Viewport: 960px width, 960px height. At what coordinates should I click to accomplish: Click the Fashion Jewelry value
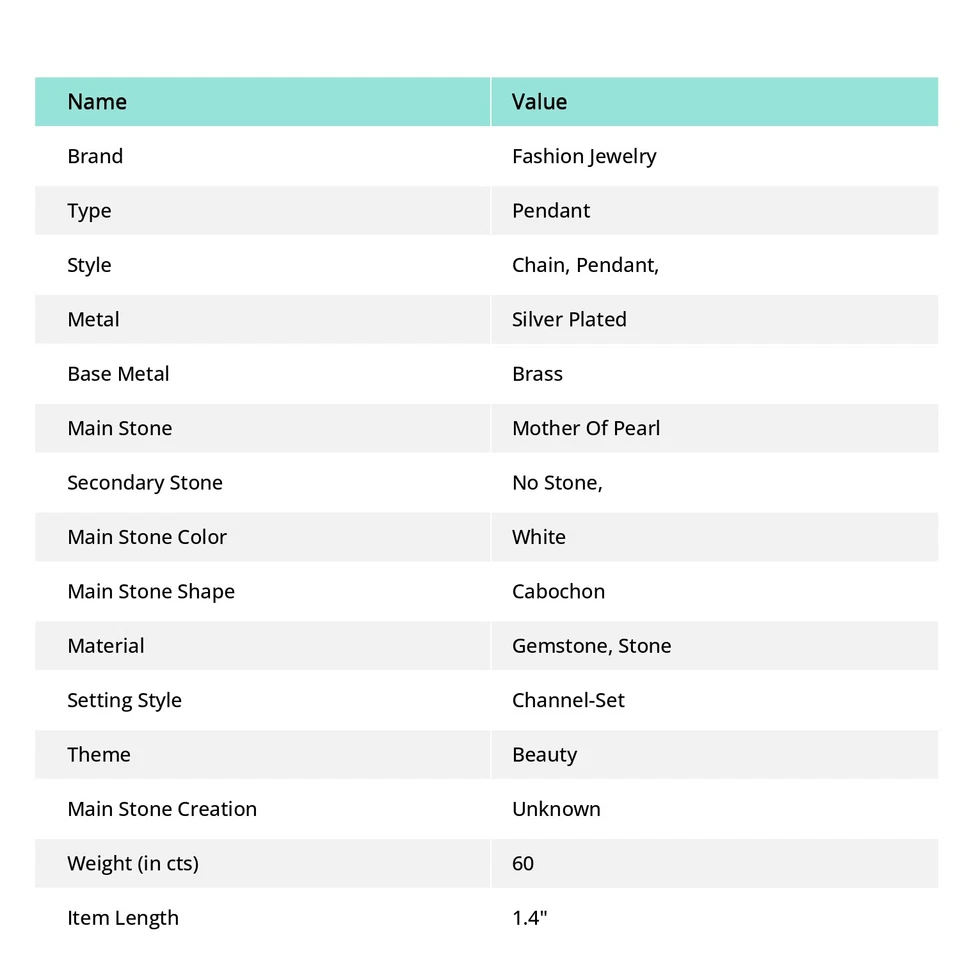pyautogui.click(x=584, y=156)
